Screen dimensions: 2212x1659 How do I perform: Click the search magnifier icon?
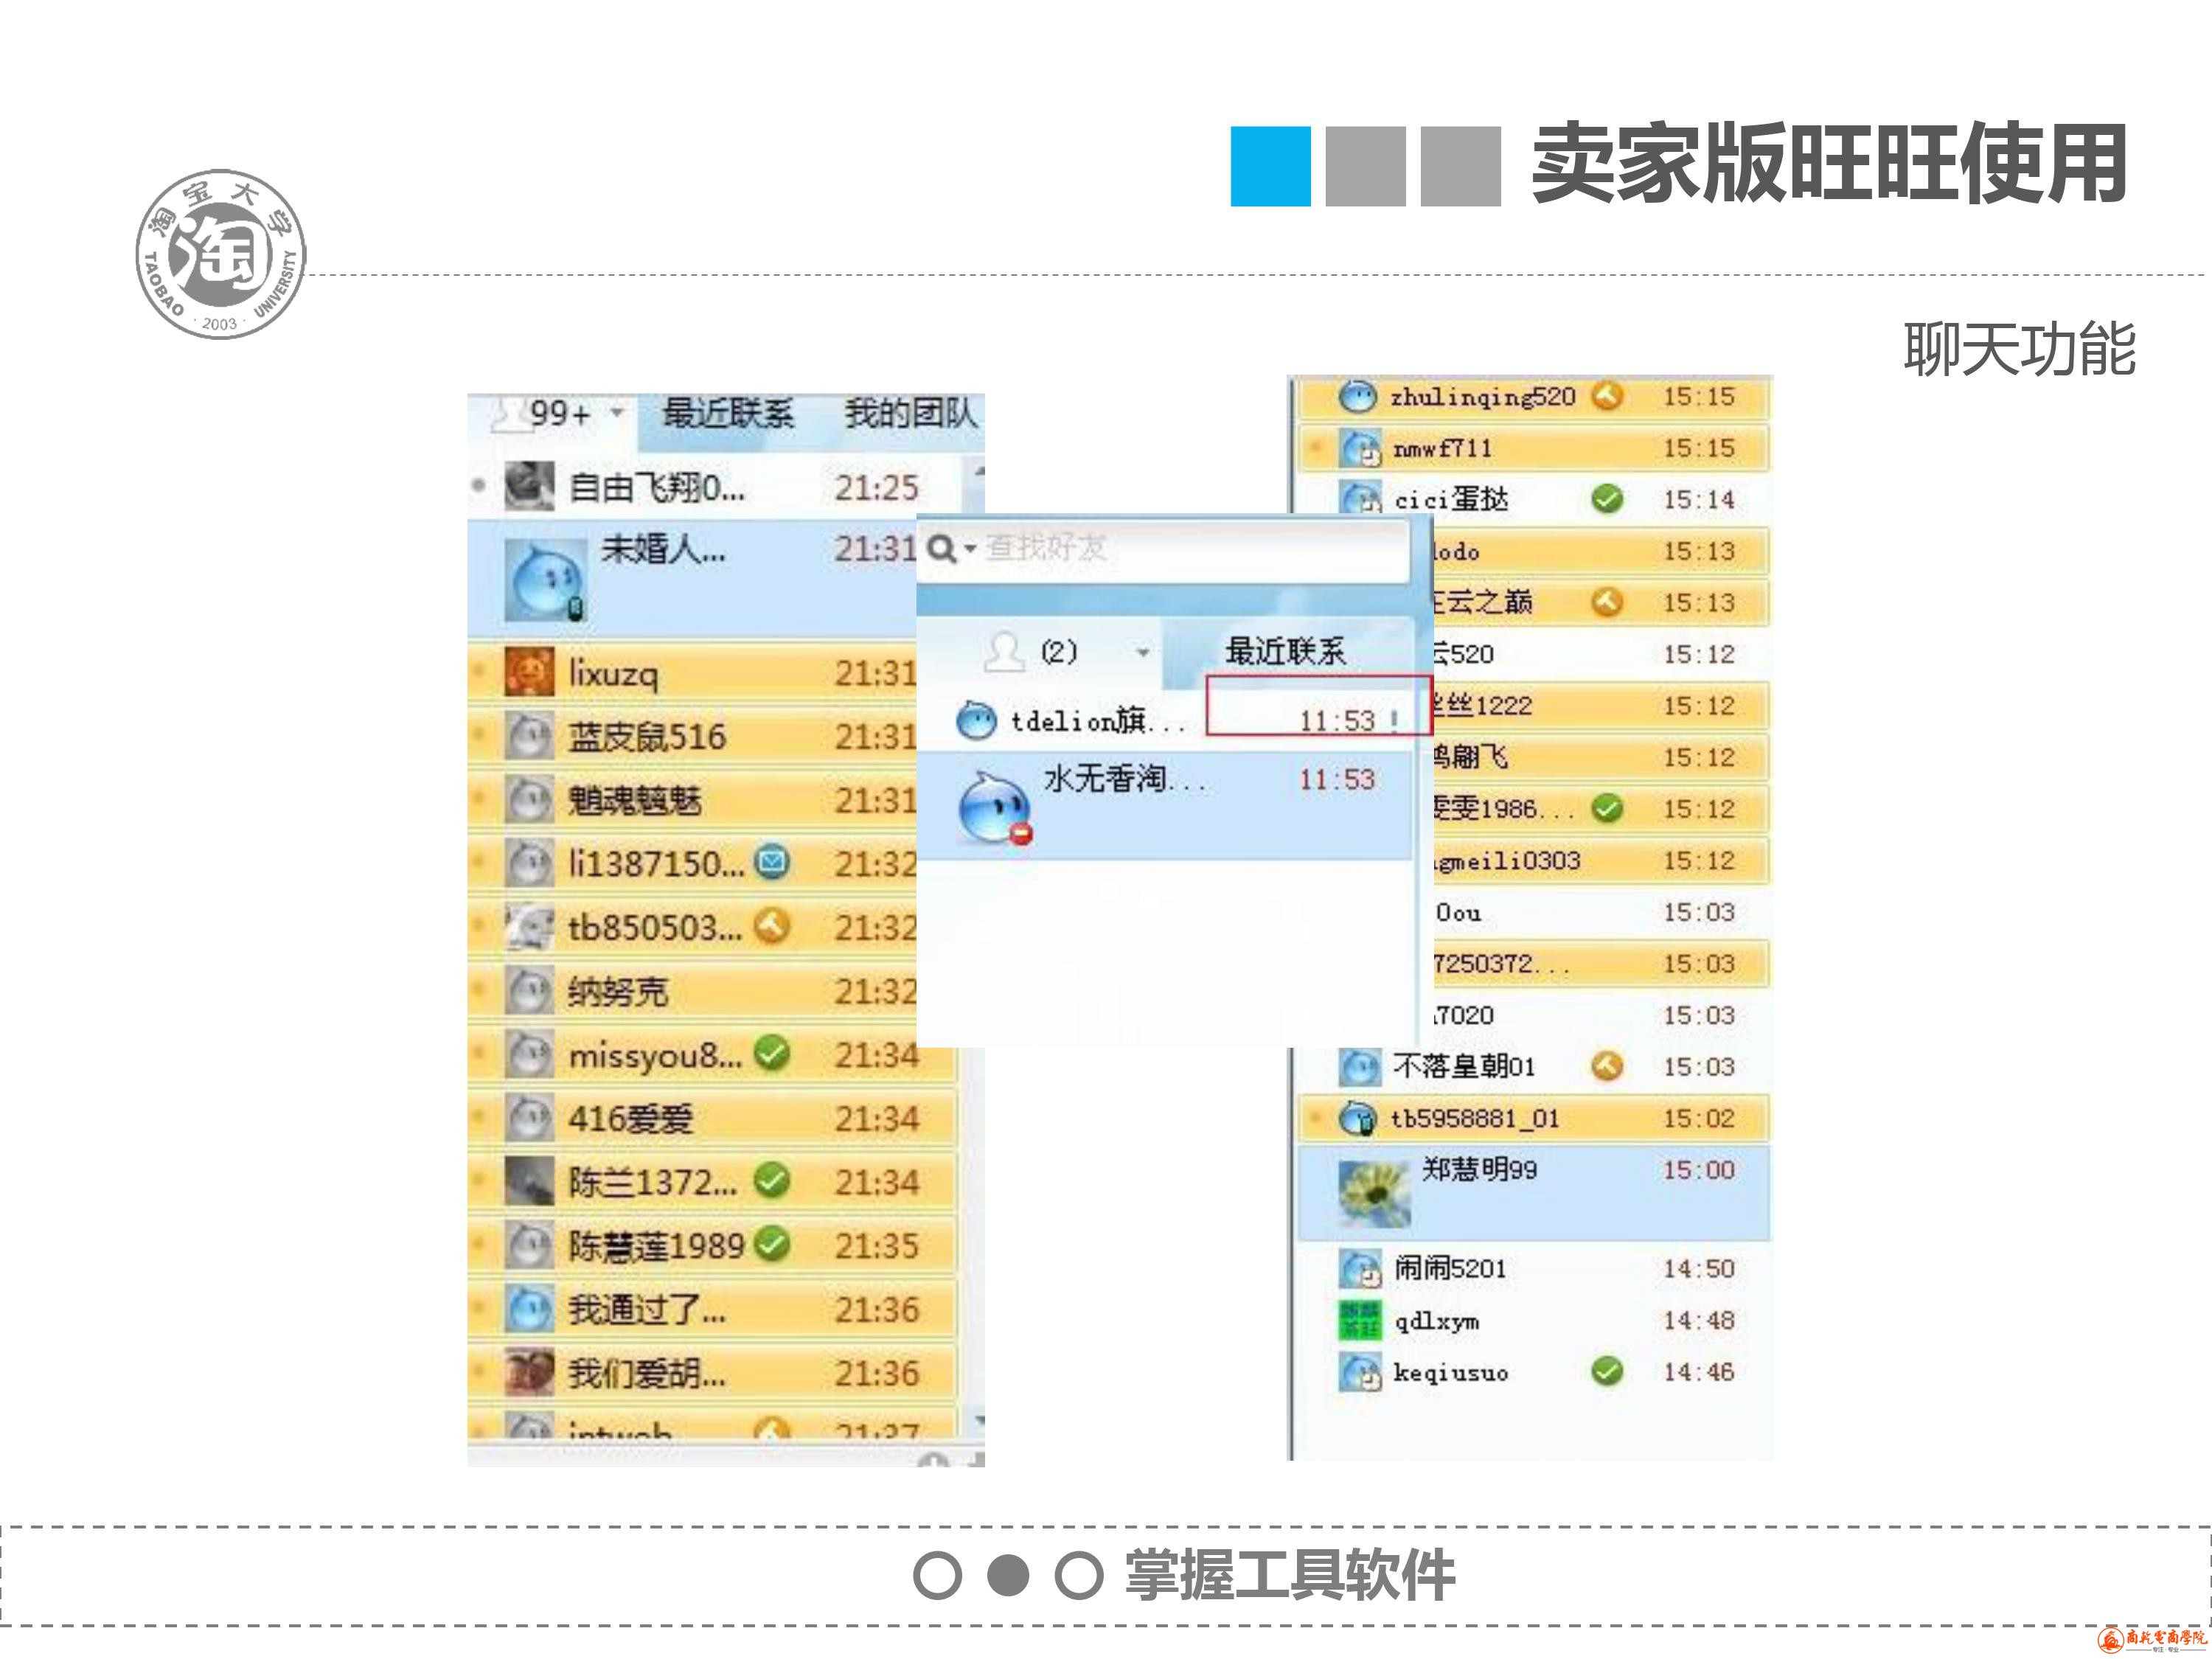[941, 548]
